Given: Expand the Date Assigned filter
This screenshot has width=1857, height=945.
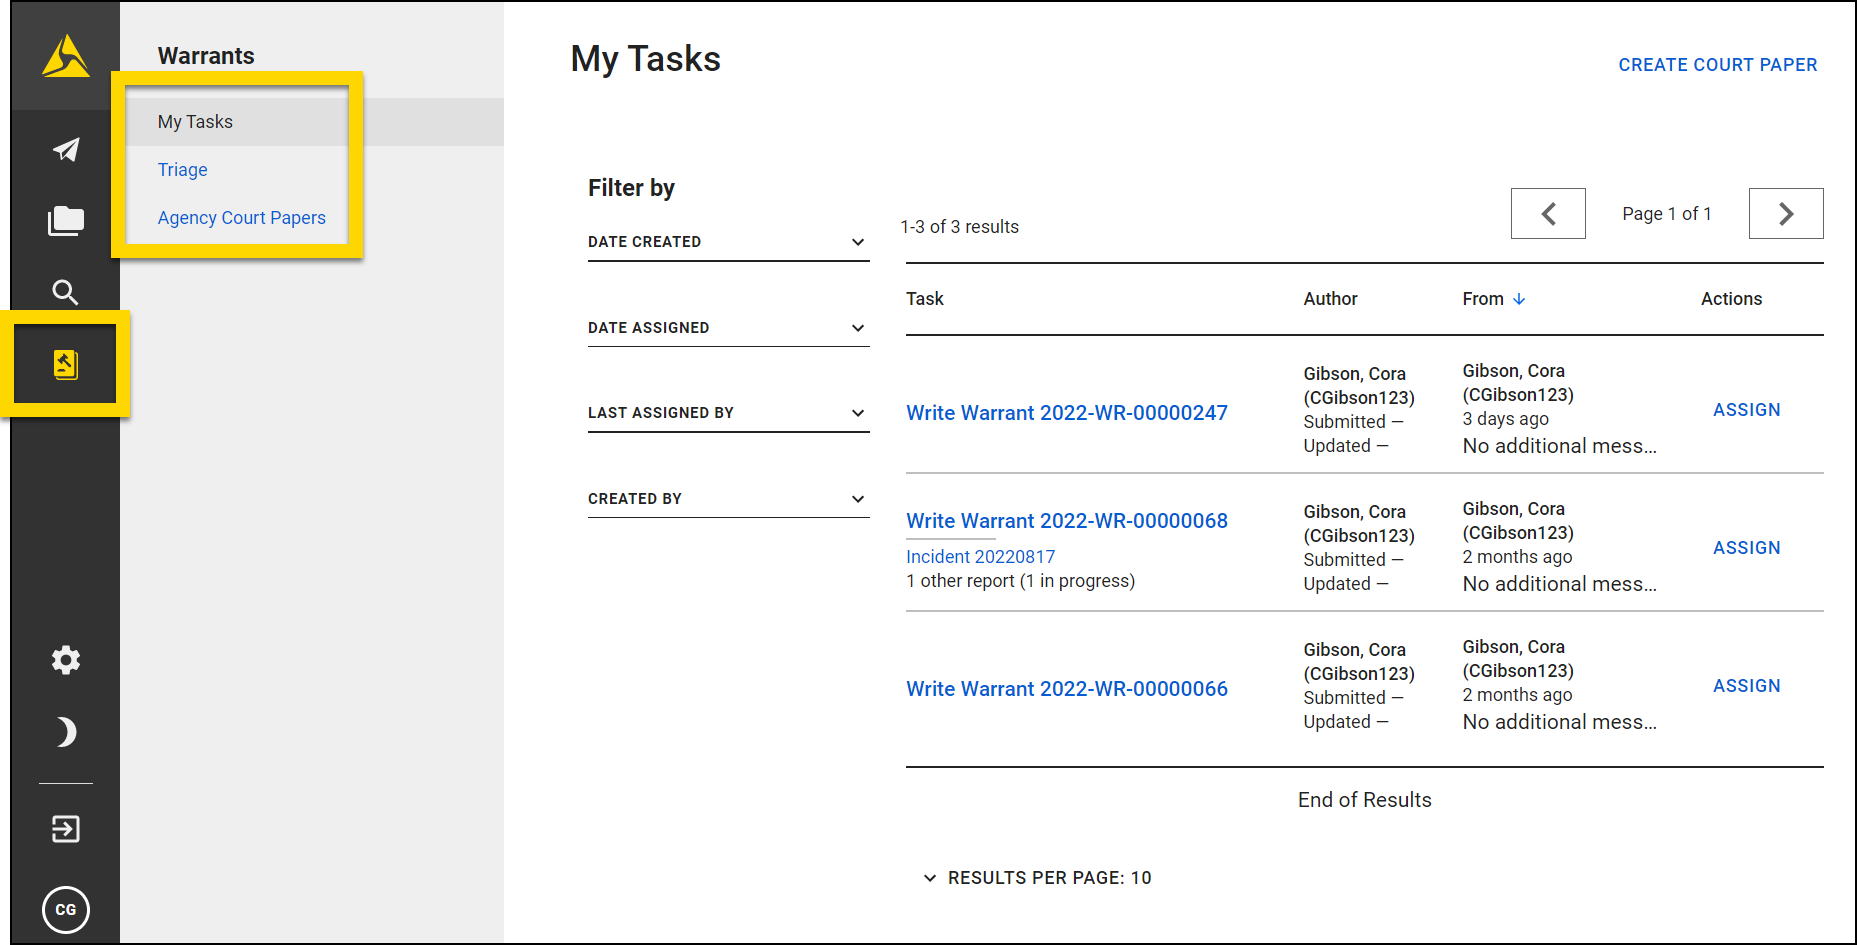Looking at the screenshot, I should pyautogui.click(x=727, y=328).
